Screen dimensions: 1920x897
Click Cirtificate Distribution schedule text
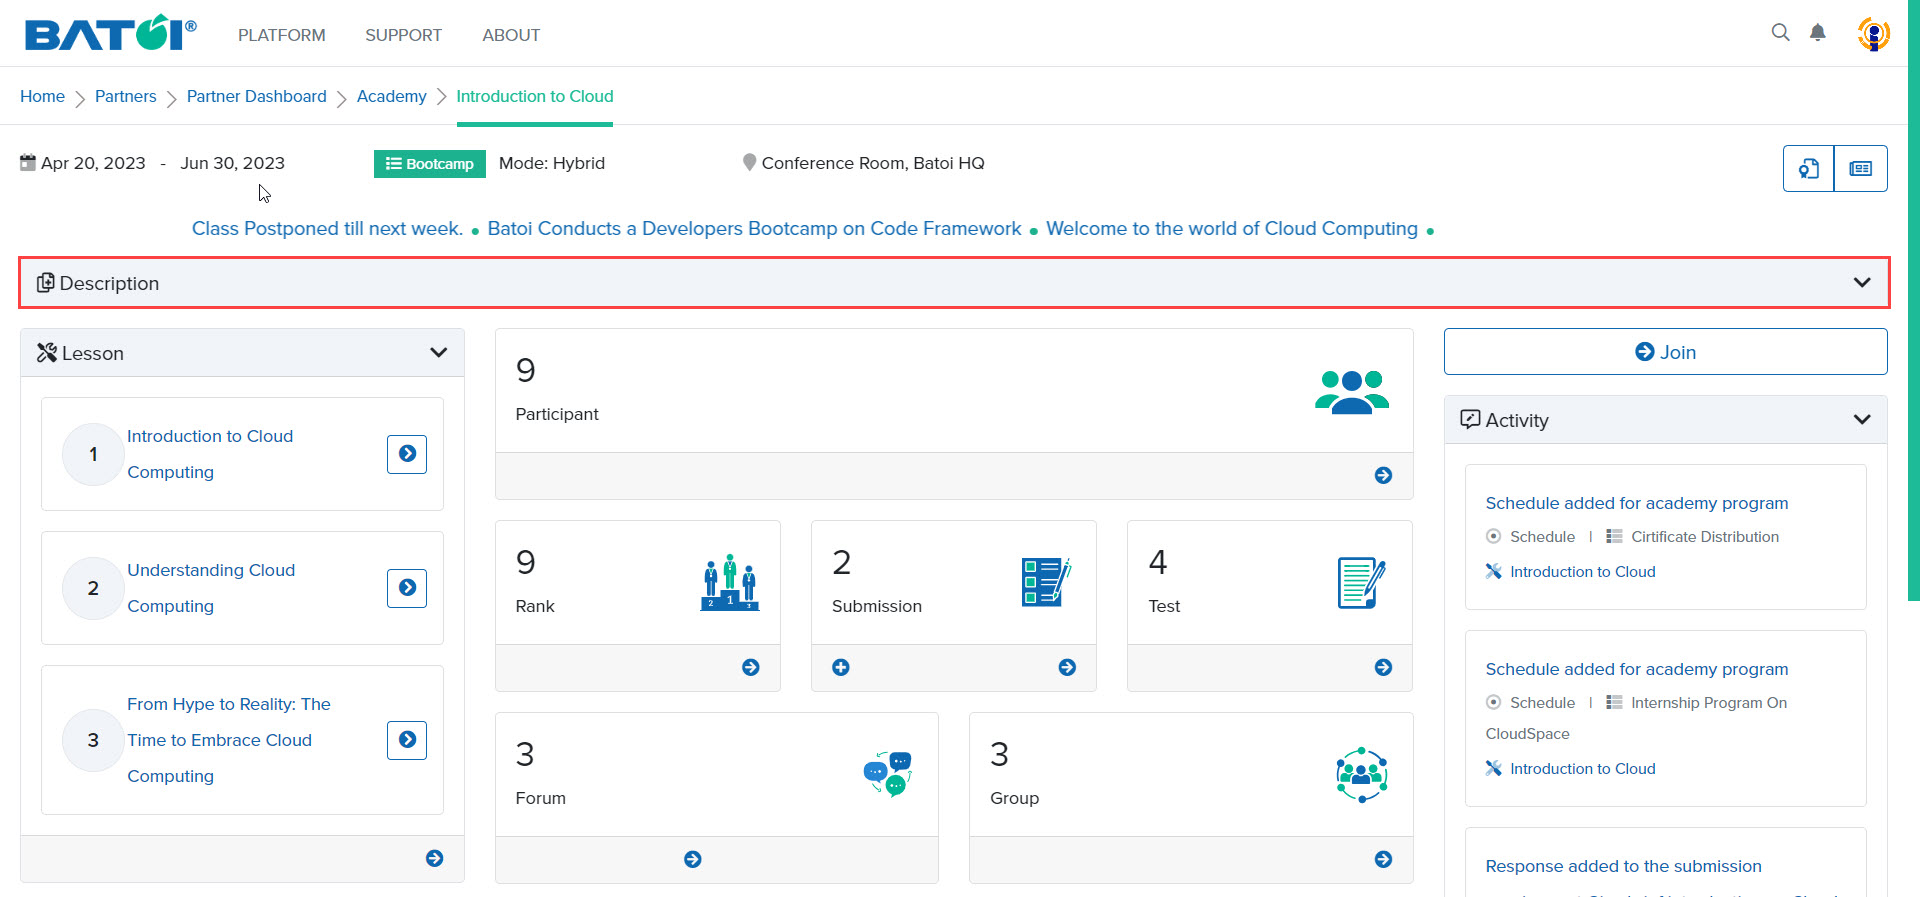[1705, 537]
